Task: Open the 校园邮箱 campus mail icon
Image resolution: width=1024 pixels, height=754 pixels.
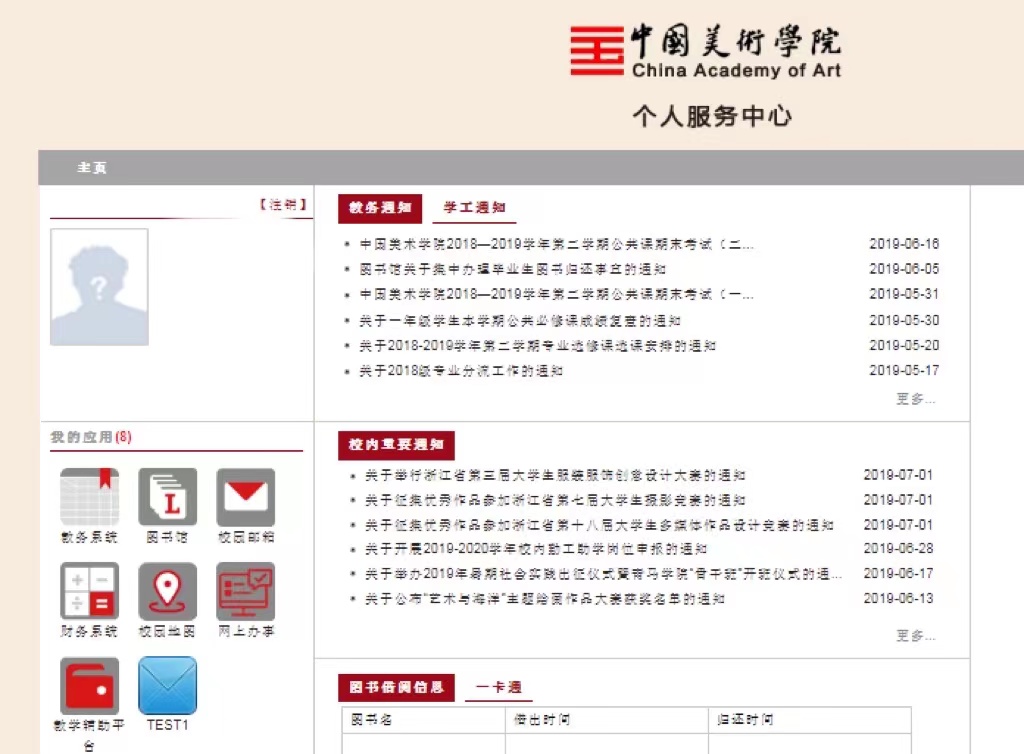Action: [246, 497]
